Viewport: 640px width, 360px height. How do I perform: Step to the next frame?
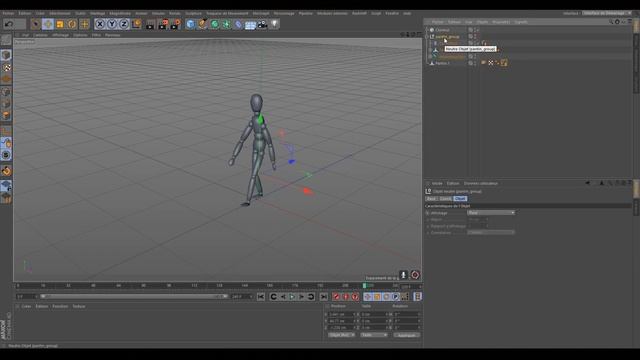pos(302,297)
